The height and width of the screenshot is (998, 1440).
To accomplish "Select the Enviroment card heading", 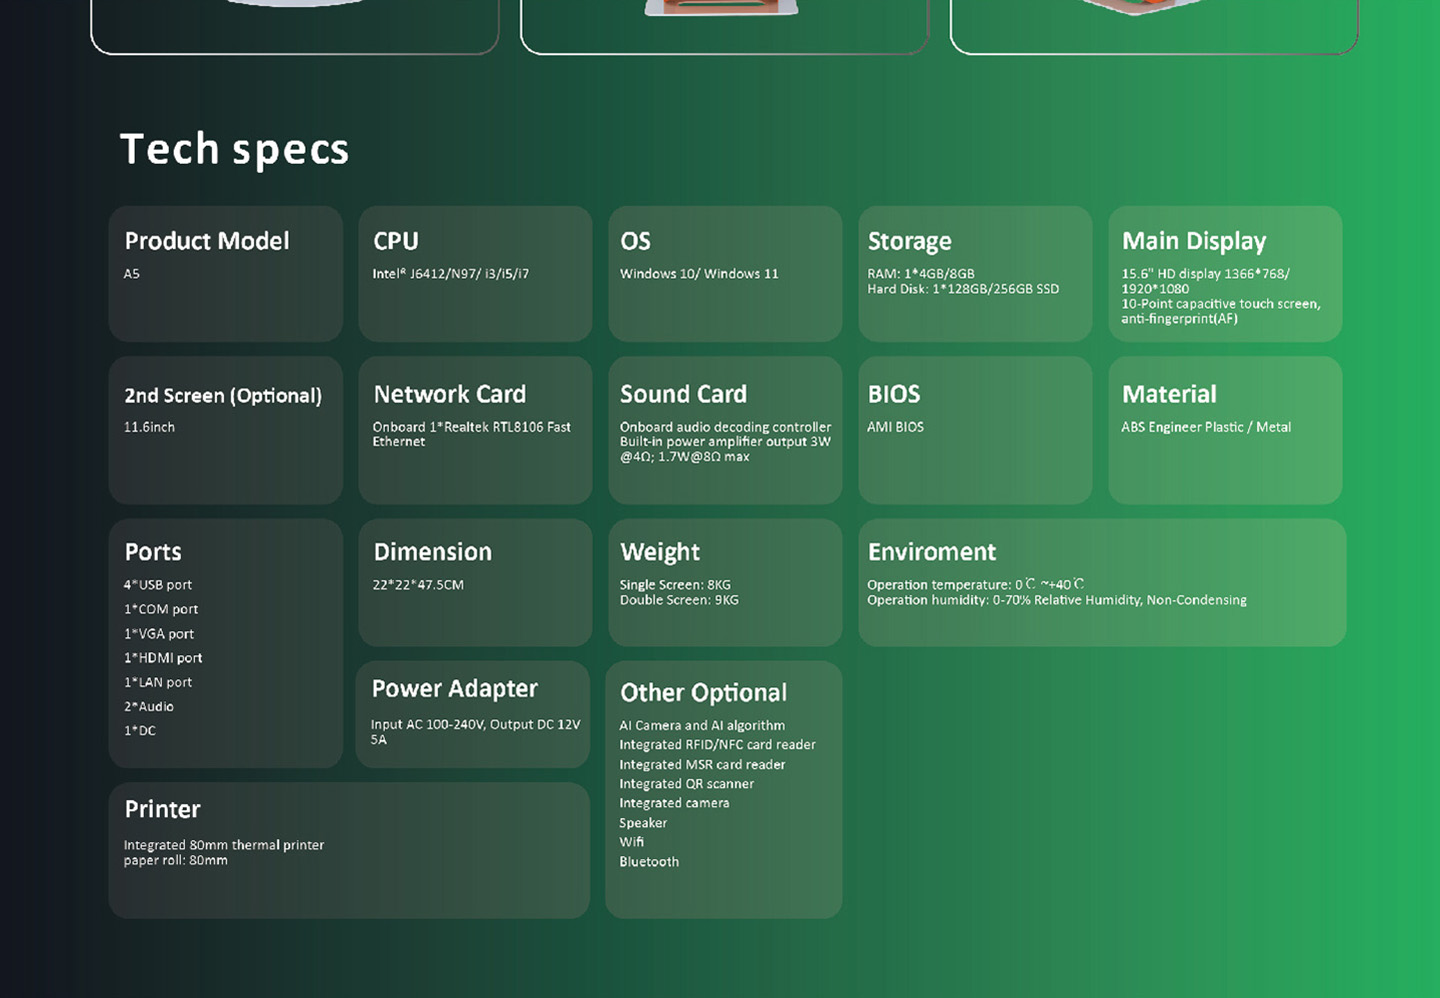I will click(x=932, y=552).
